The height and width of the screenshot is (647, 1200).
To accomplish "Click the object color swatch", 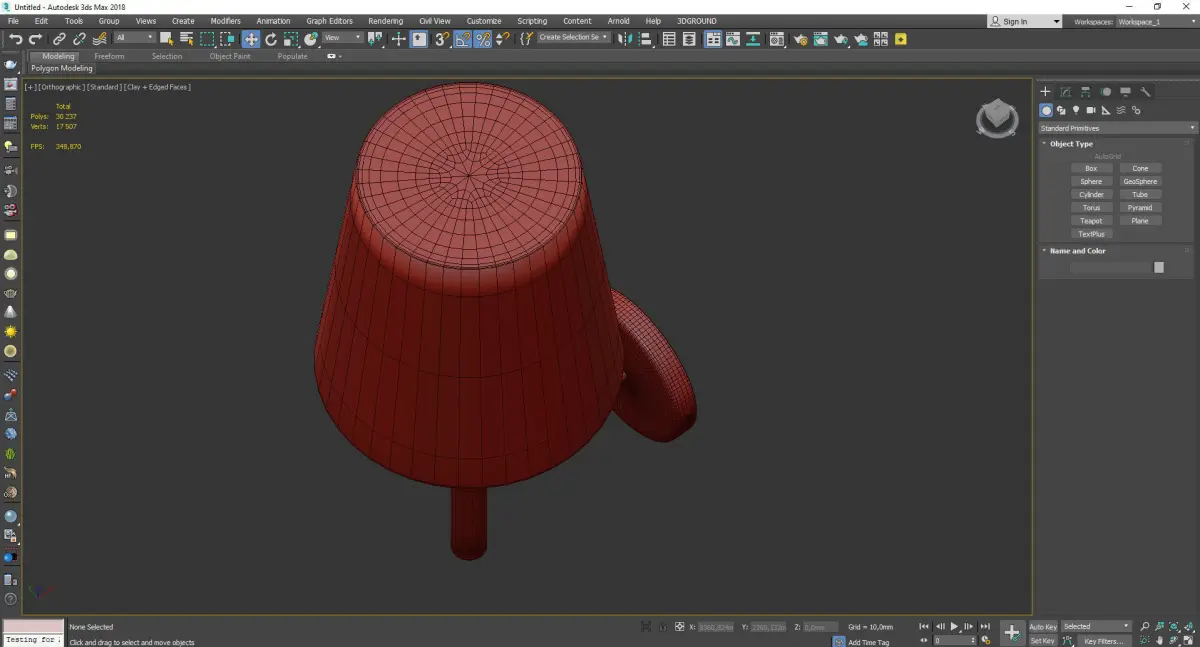I will coord(1159,267).
